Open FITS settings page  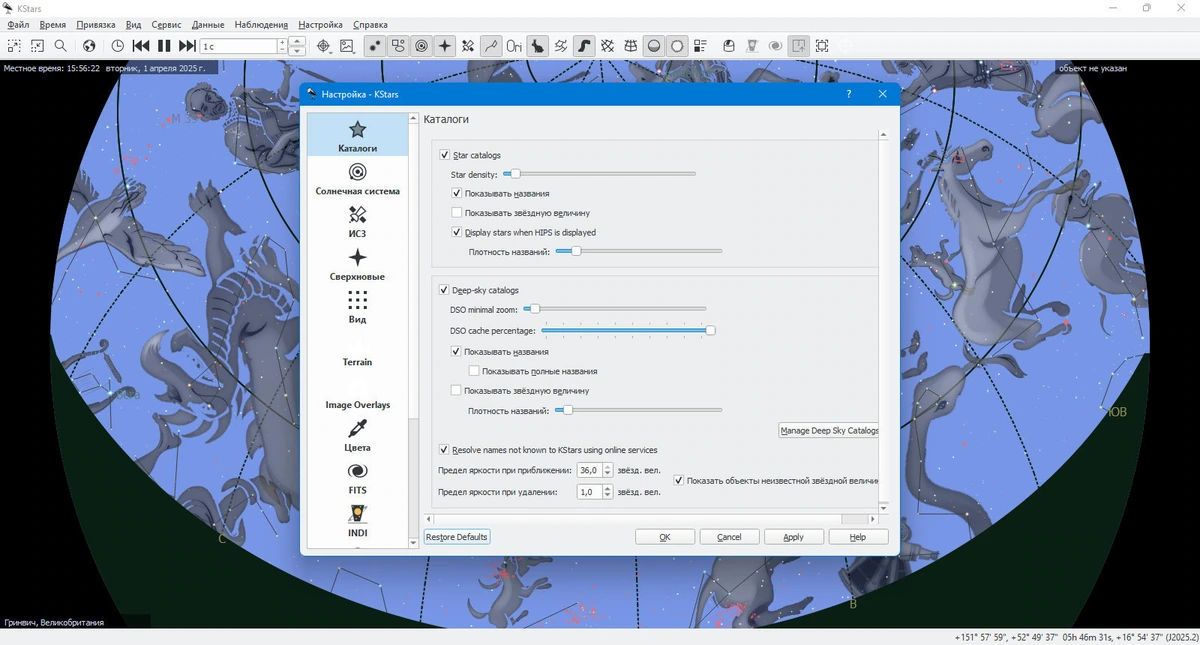(357, 479)
